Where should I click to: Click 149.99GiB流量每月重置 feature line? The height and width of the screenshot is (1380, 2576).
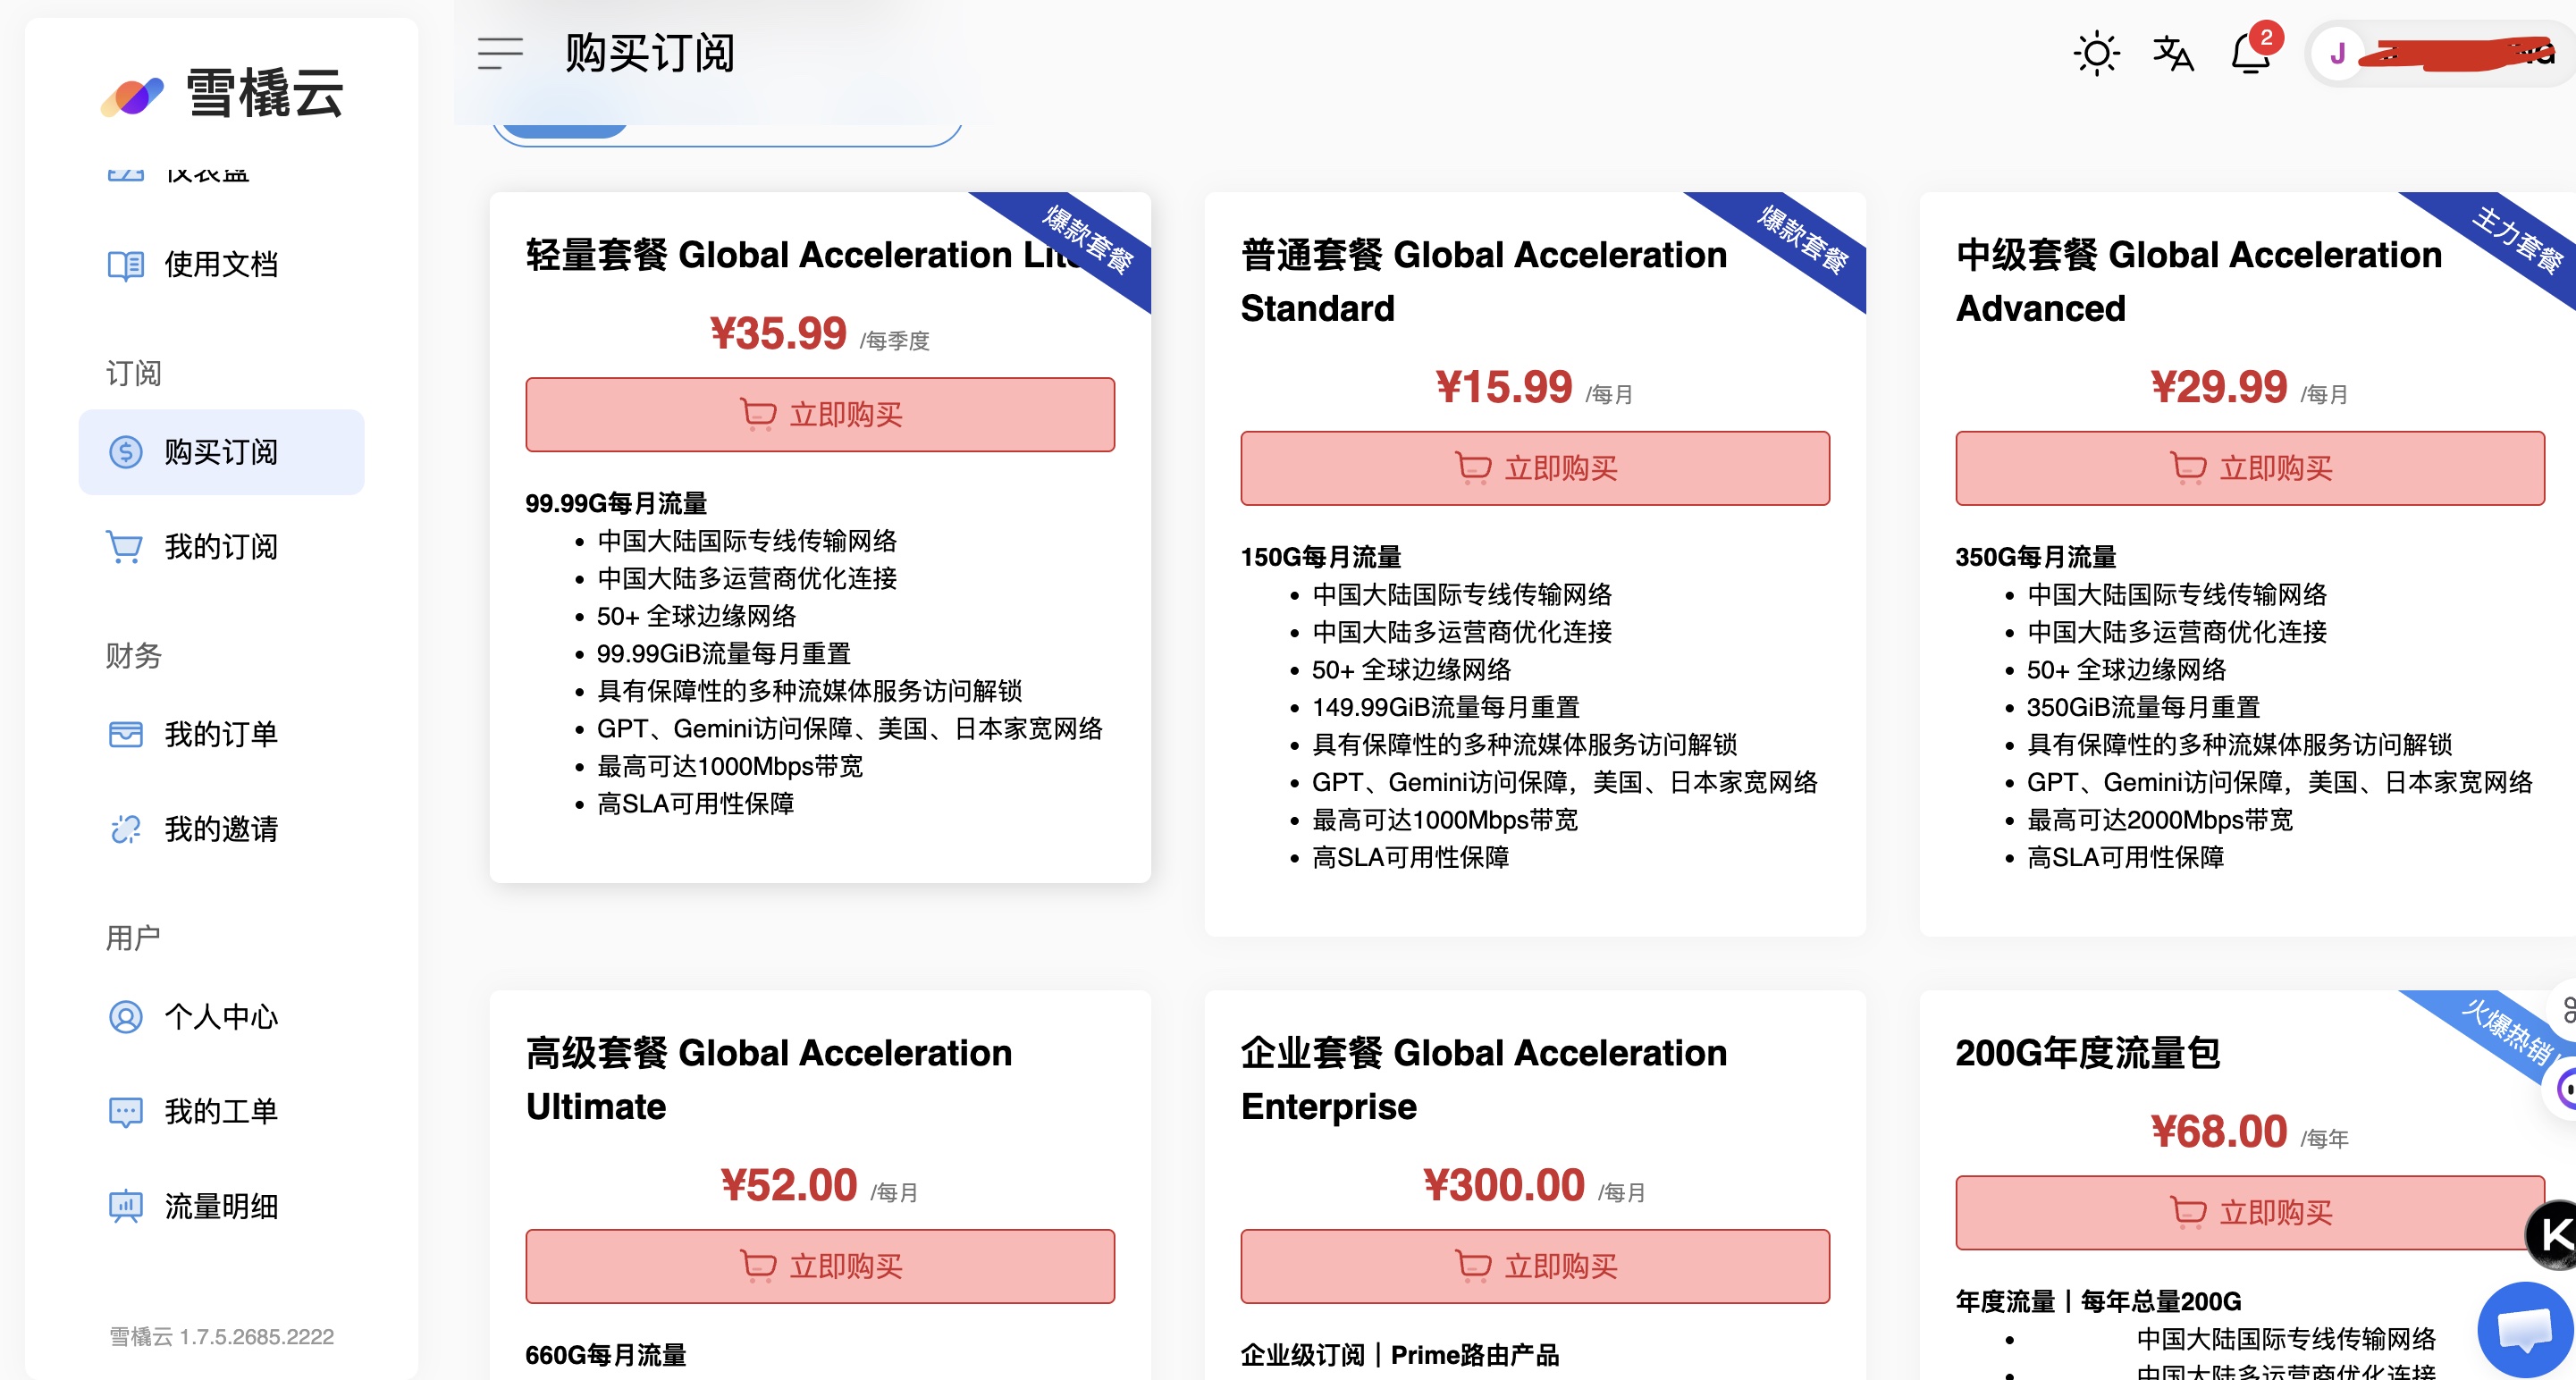(x=1446, y=707)
